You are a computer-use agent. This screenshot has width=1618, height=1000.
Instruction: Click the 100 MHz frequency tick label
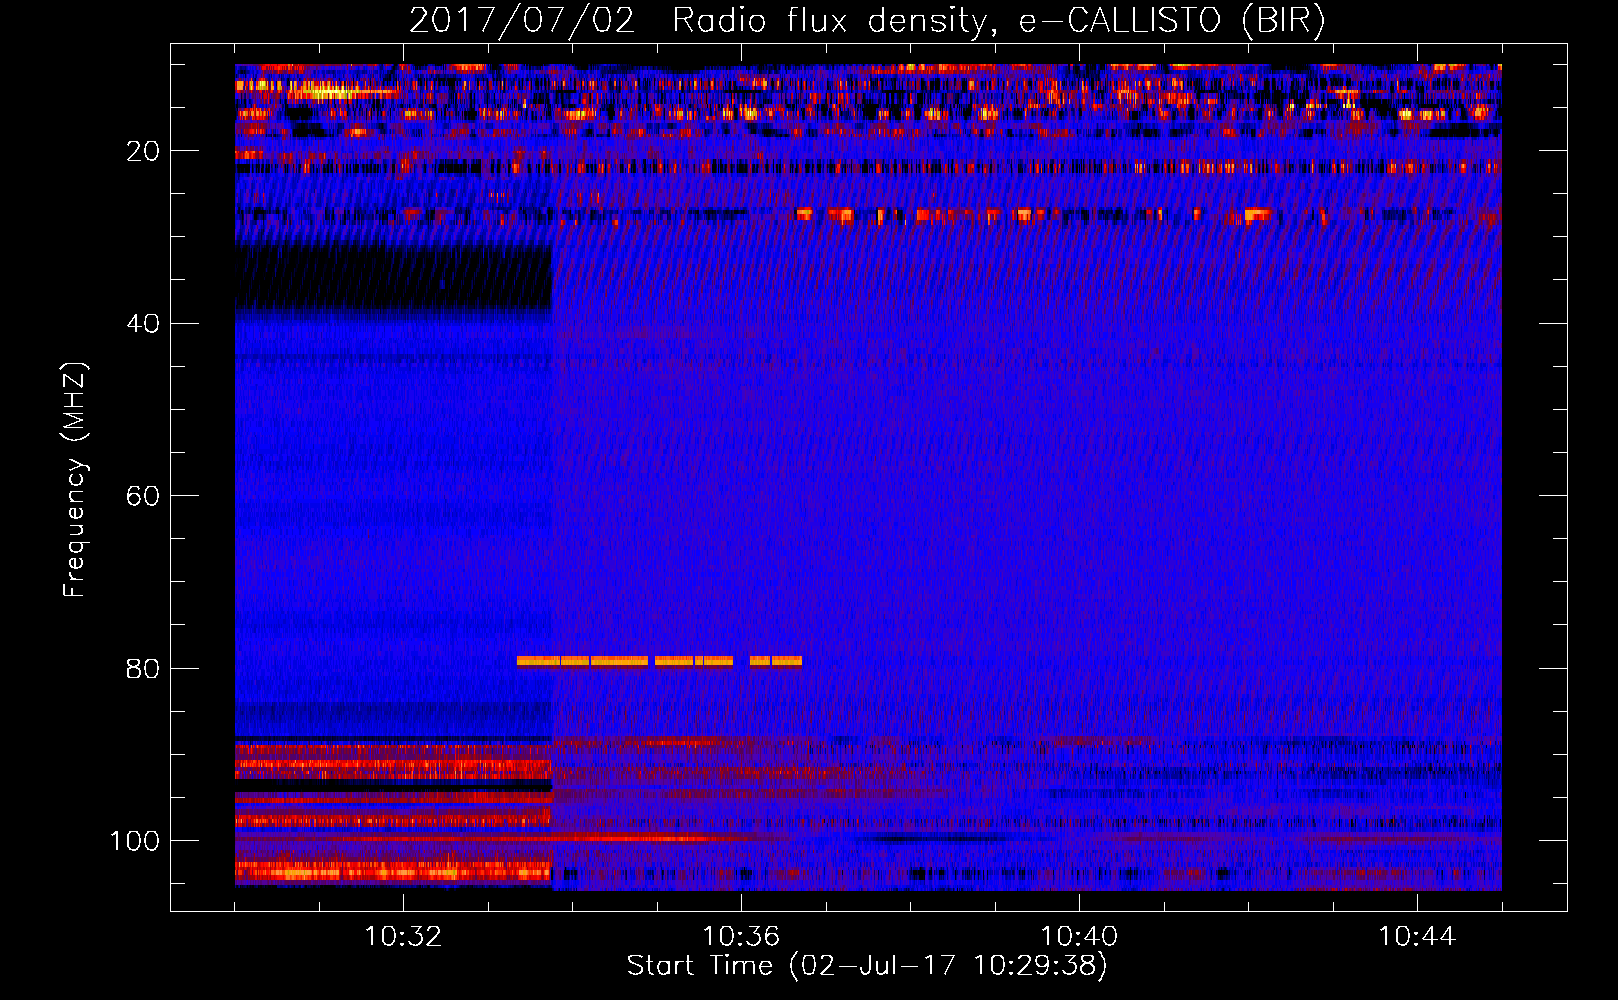click(135, 841)
